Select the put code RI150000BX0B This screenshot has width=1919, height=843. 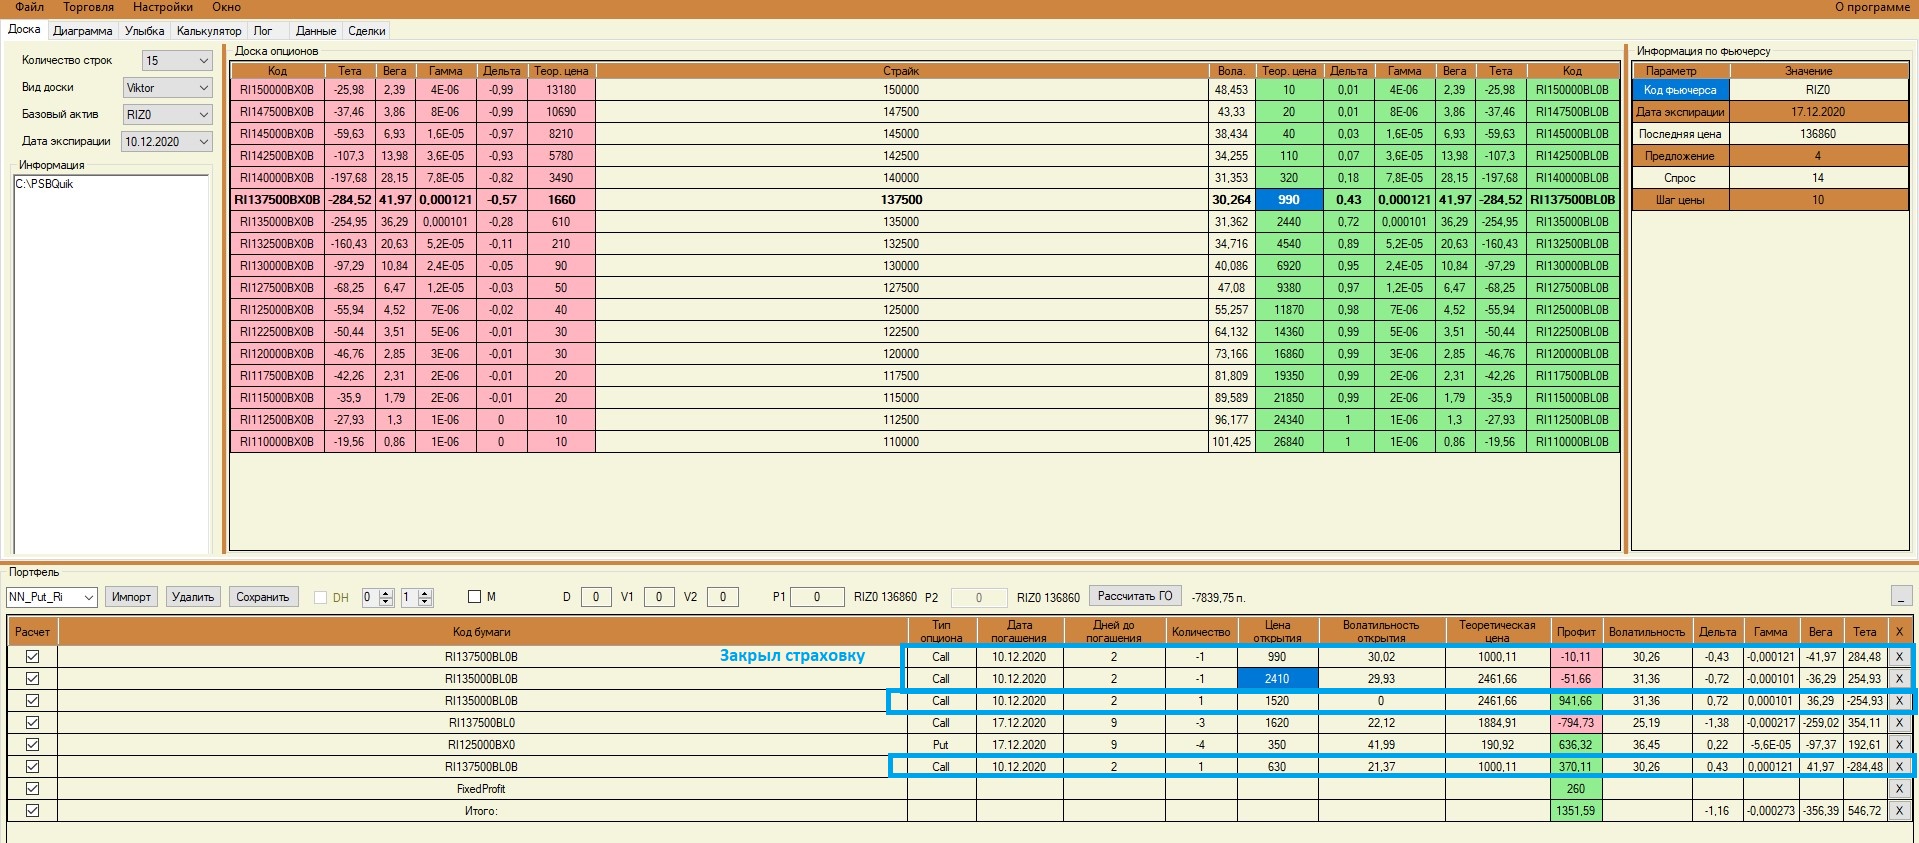[277, 90]
